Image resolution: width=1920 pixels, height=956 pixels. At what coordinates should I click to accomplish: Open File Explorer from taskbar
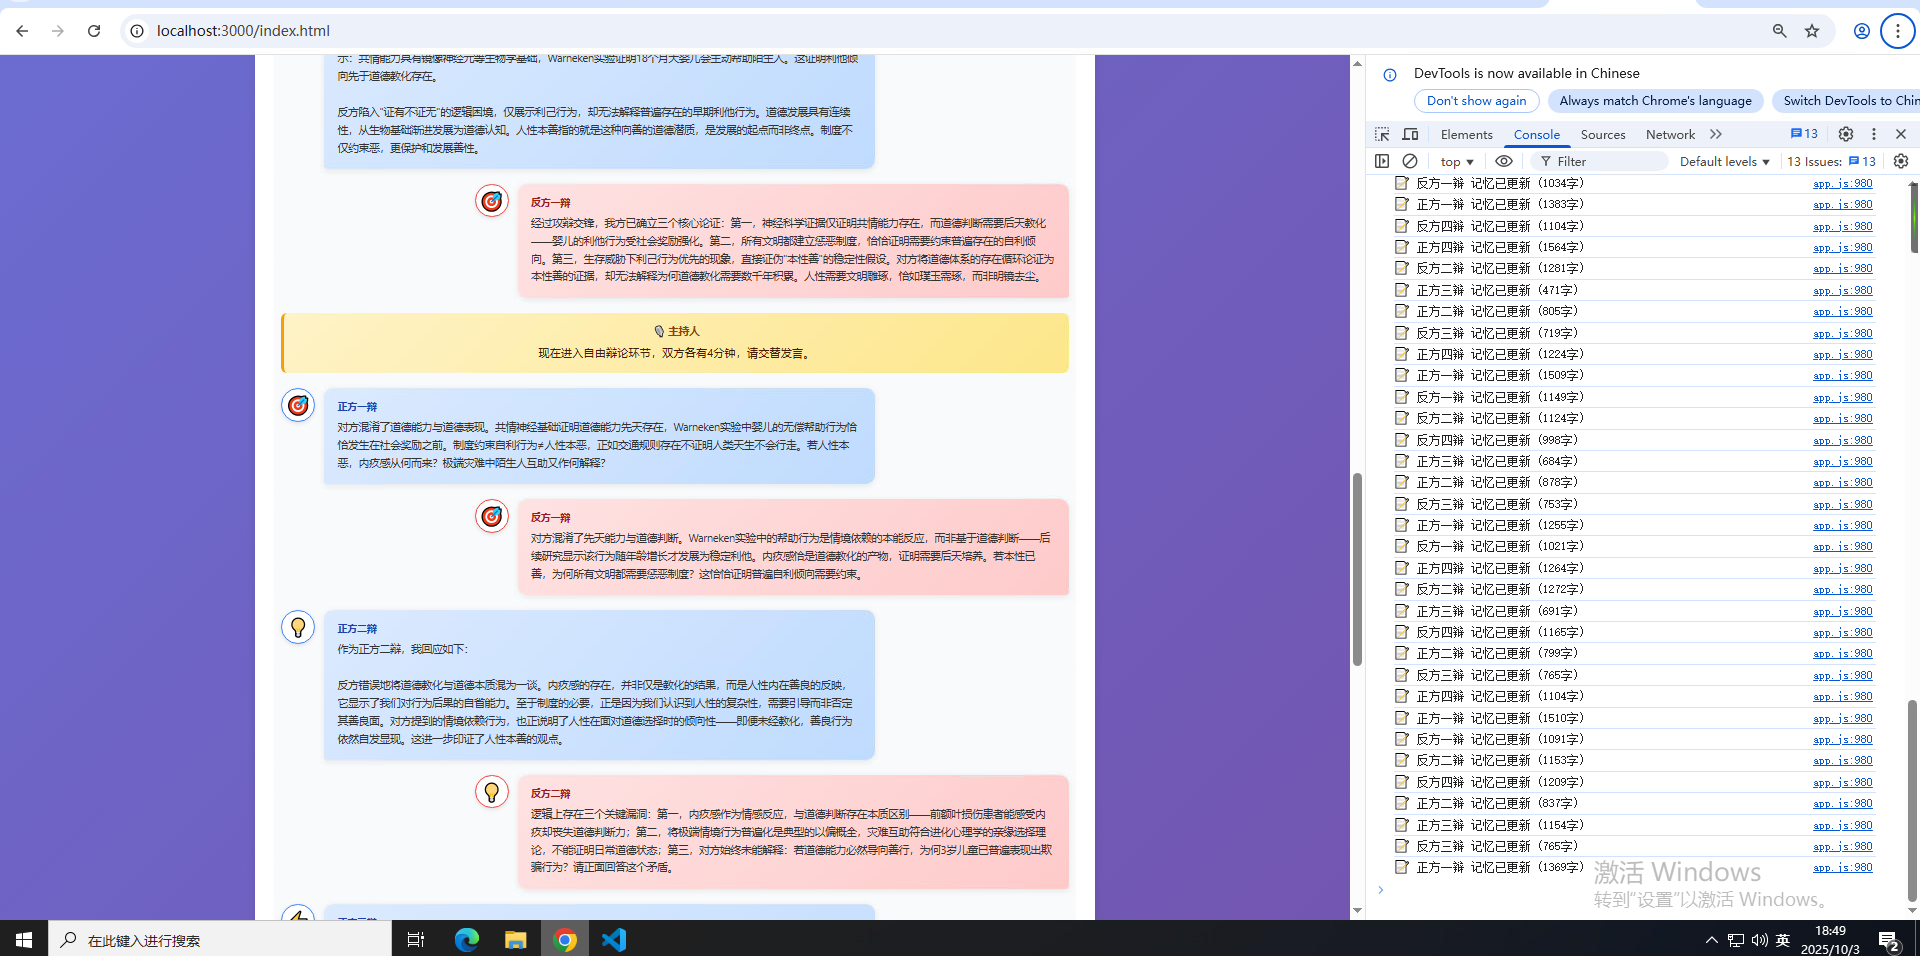coord(516,939)
